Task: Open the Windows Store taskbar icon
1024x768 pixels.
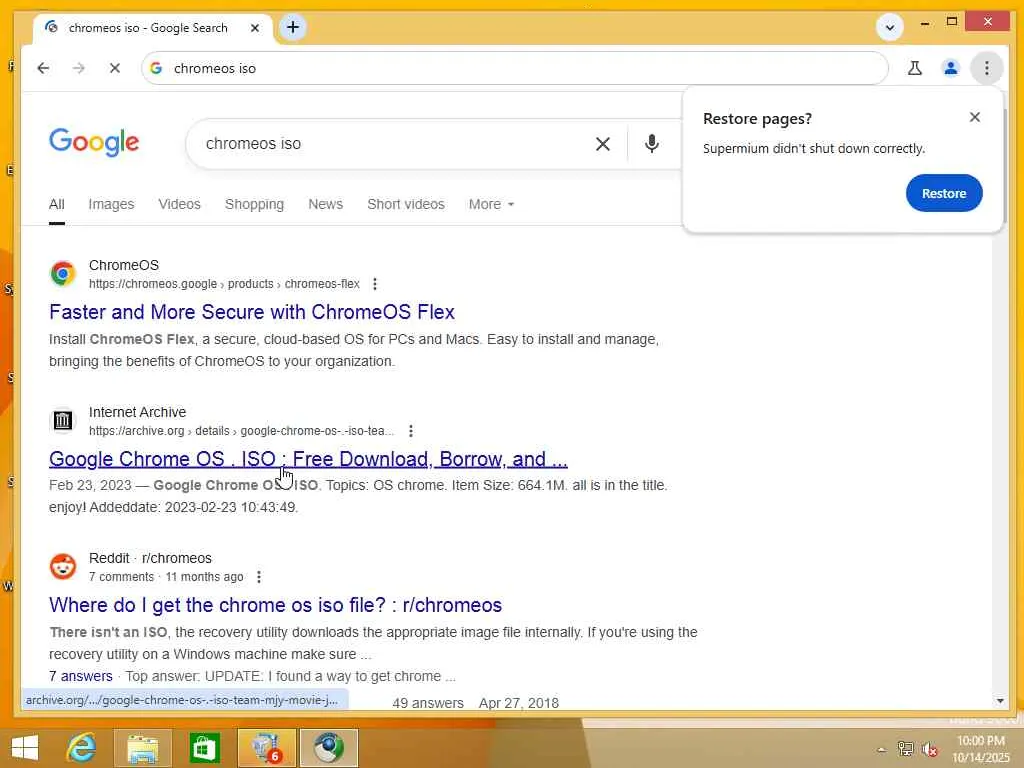Action: click(x=204, y=748)
